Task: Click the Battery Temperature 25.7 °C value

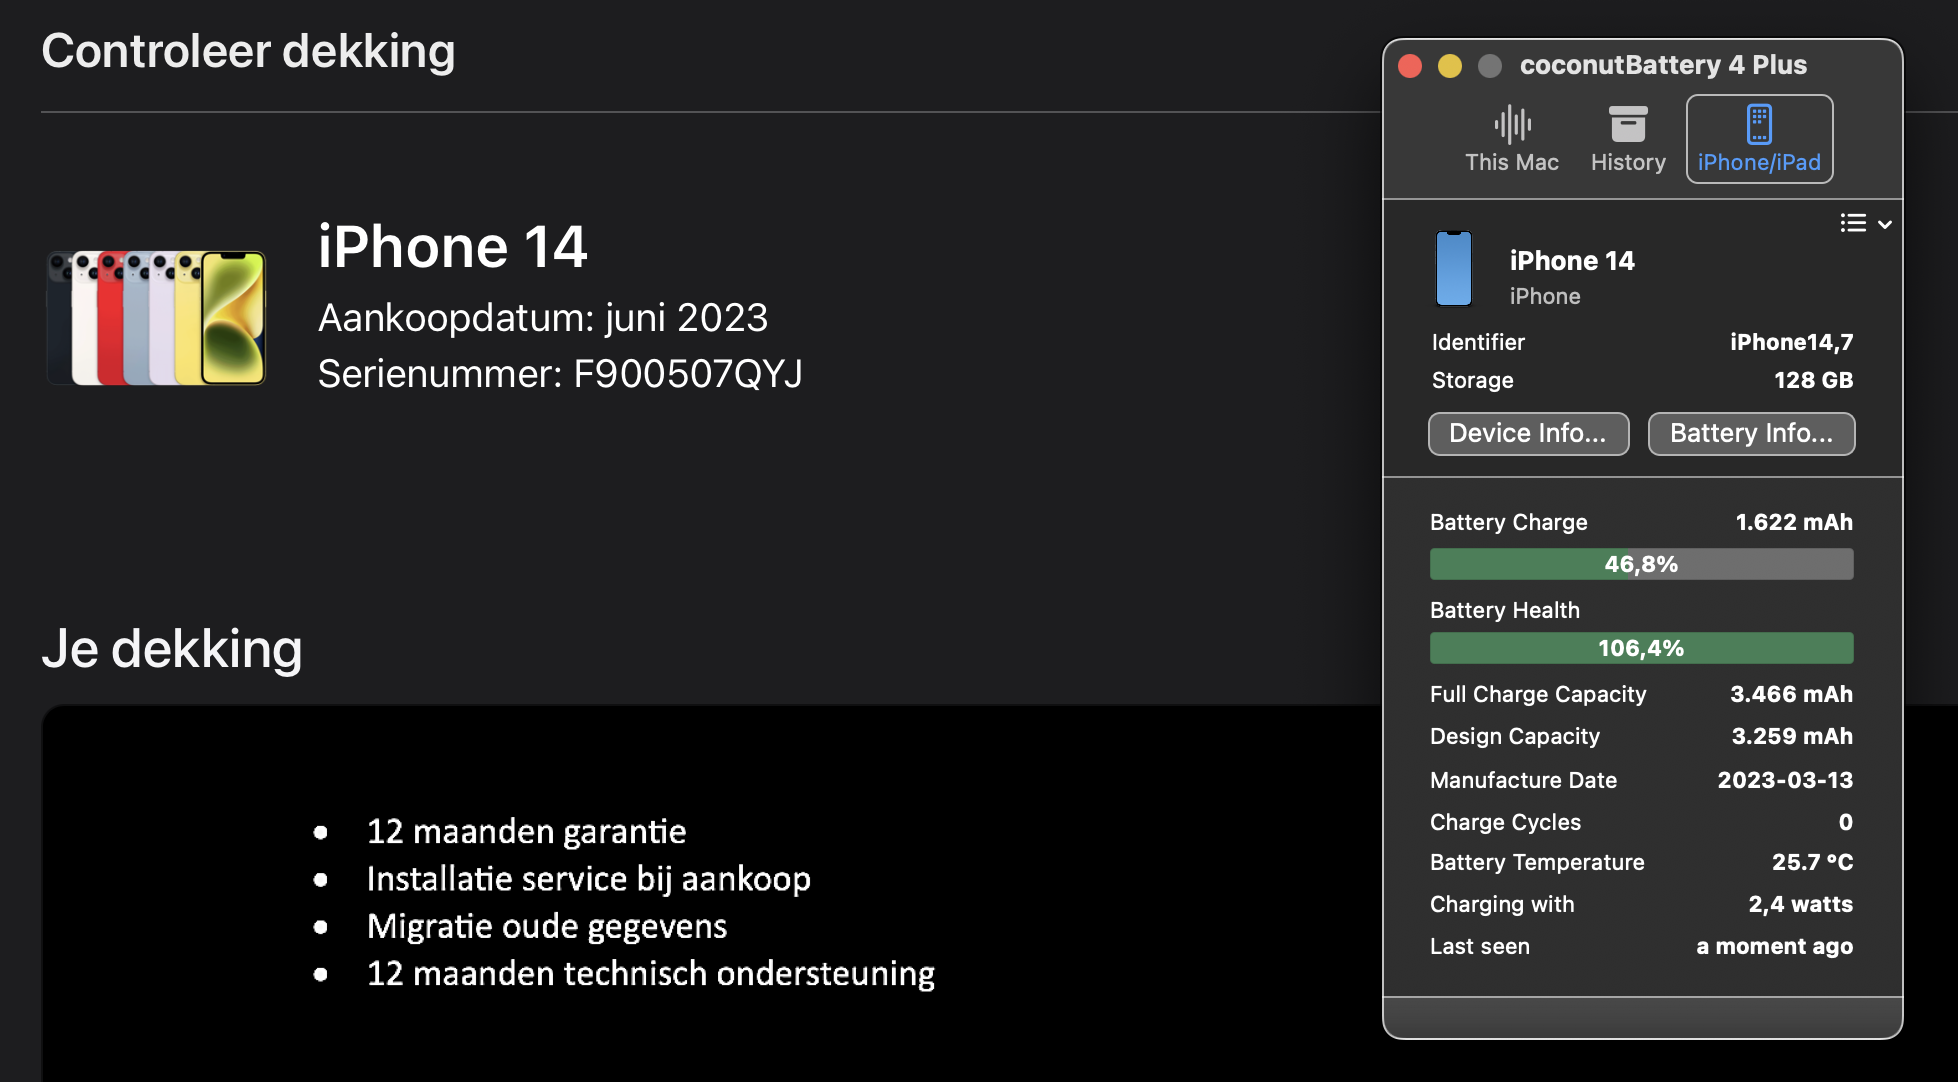Action: point(1812,862)
